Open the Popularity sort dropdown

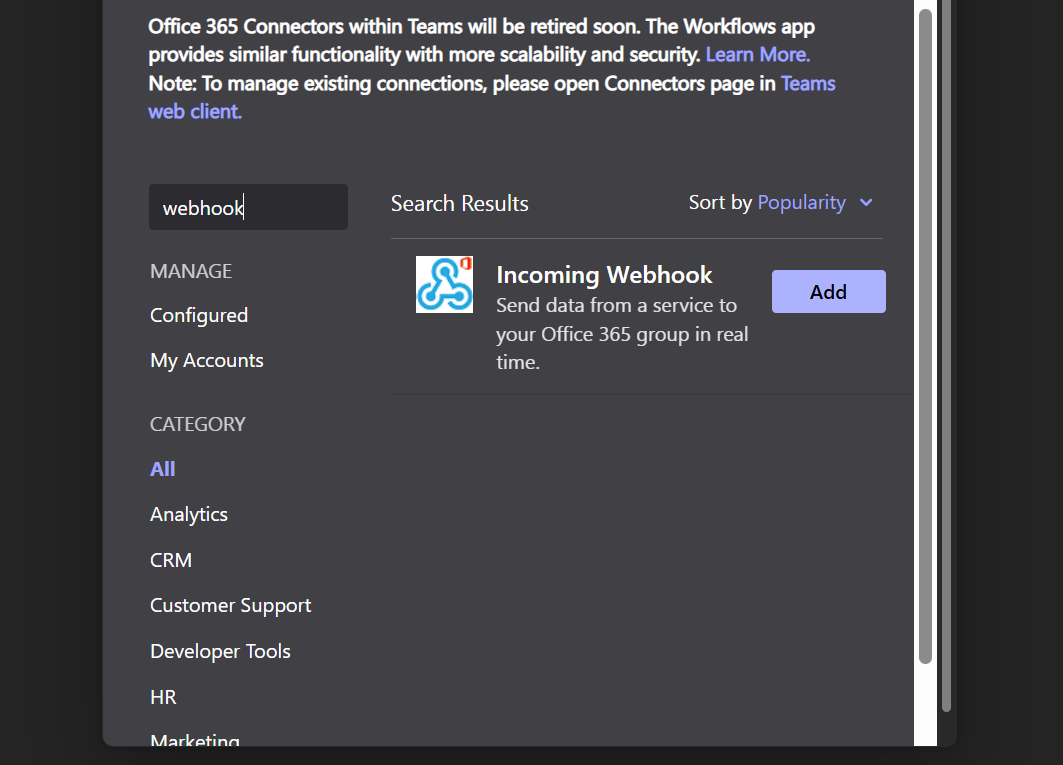802,202
